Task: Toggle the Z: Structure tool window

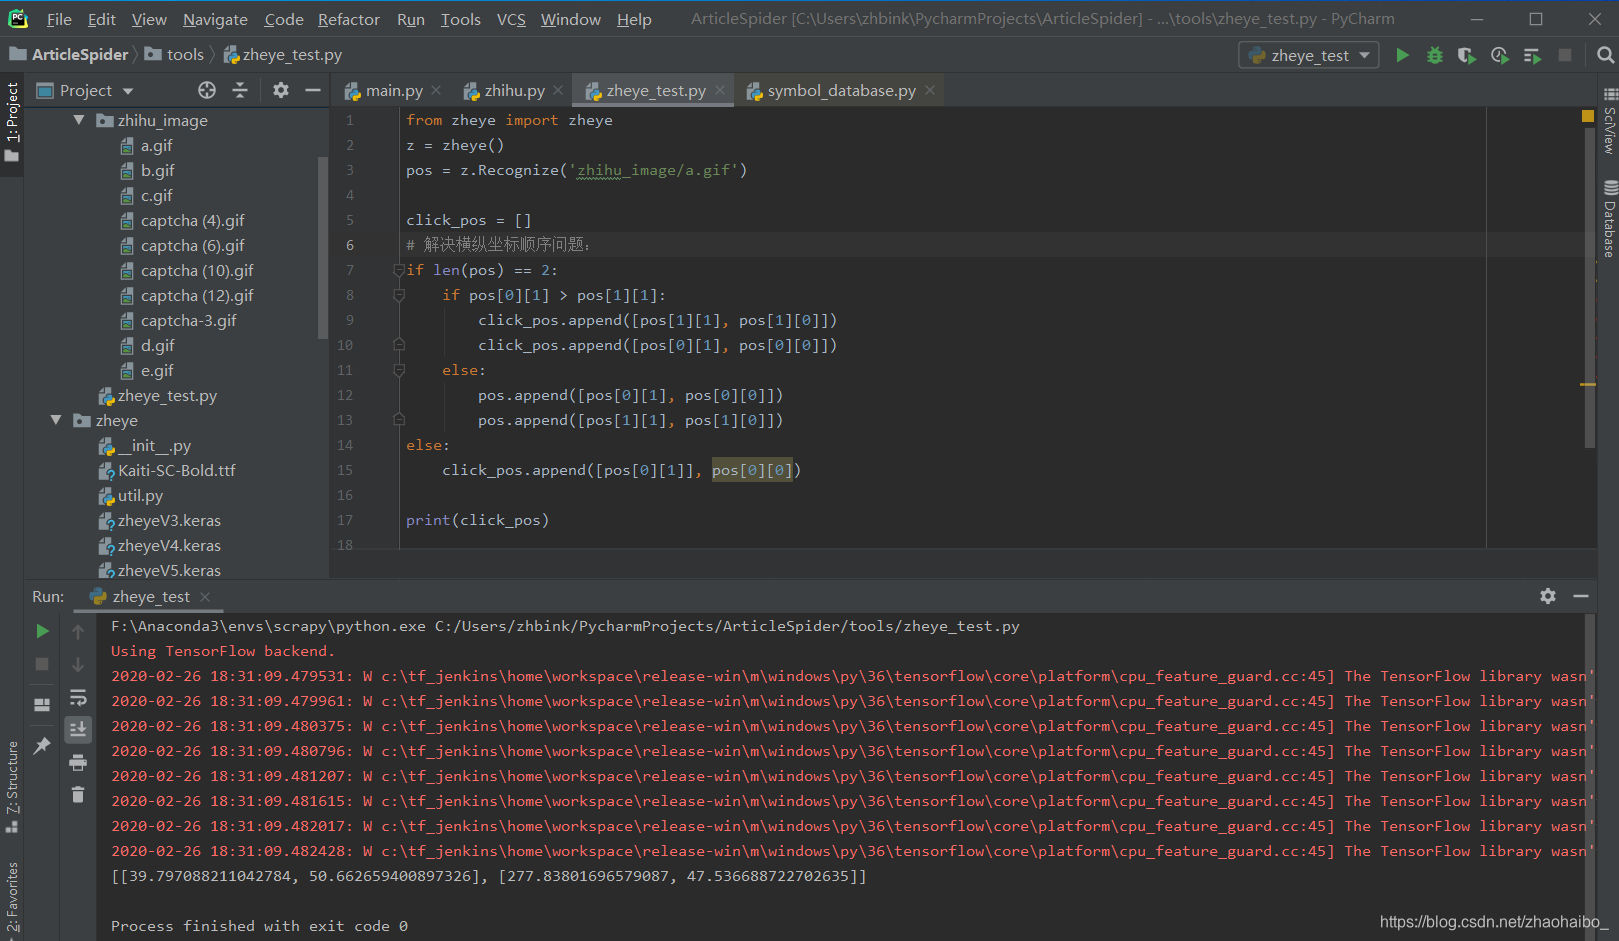Action: click(x=12, y=788)
